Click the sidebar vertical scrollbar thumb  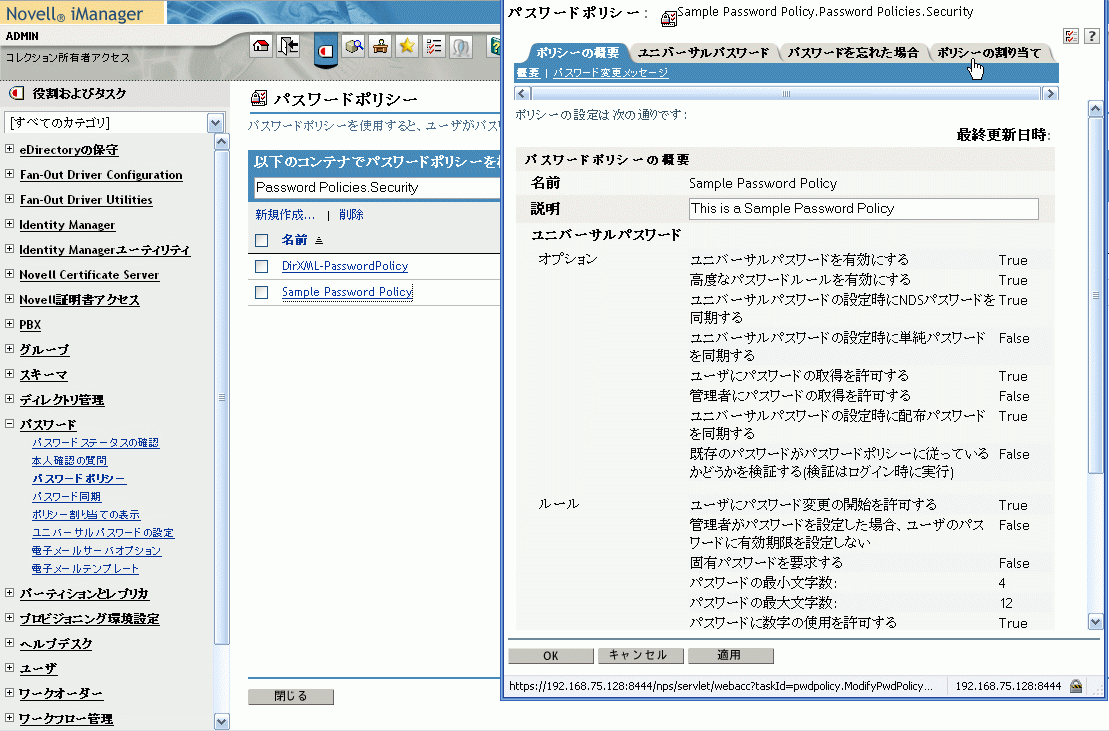221,397
